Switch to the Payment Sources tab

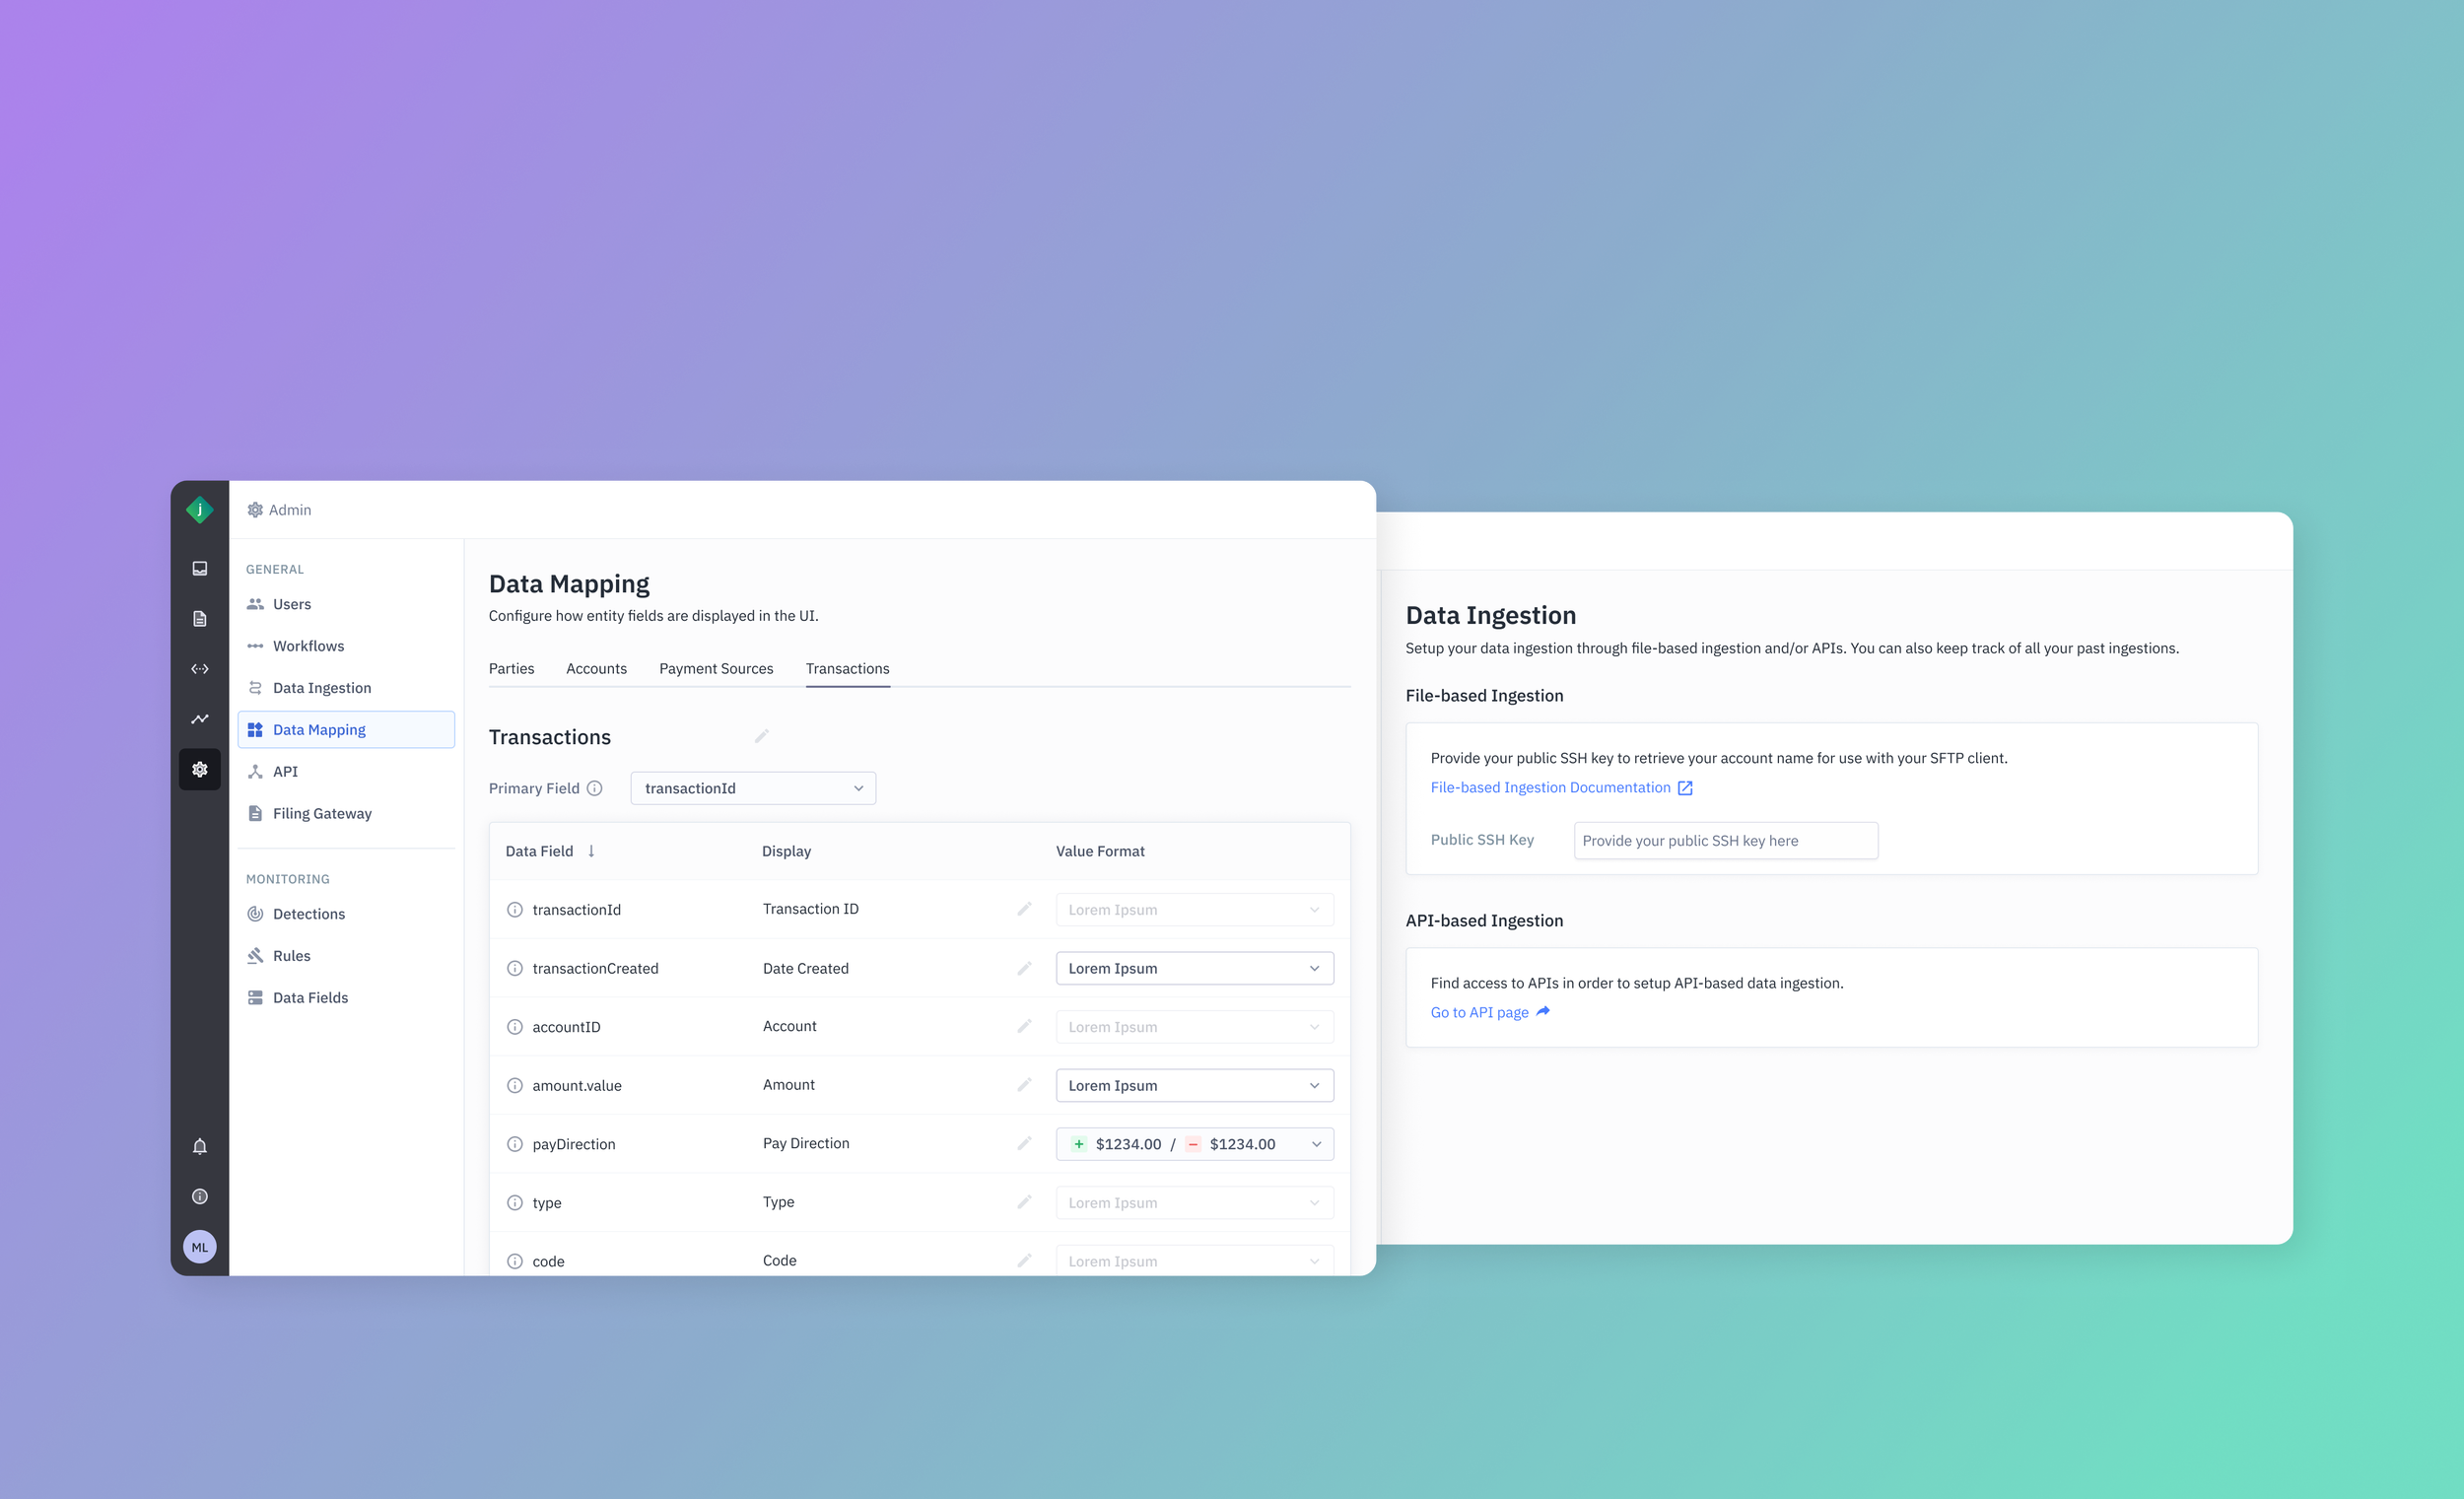(x=716, y=668)
